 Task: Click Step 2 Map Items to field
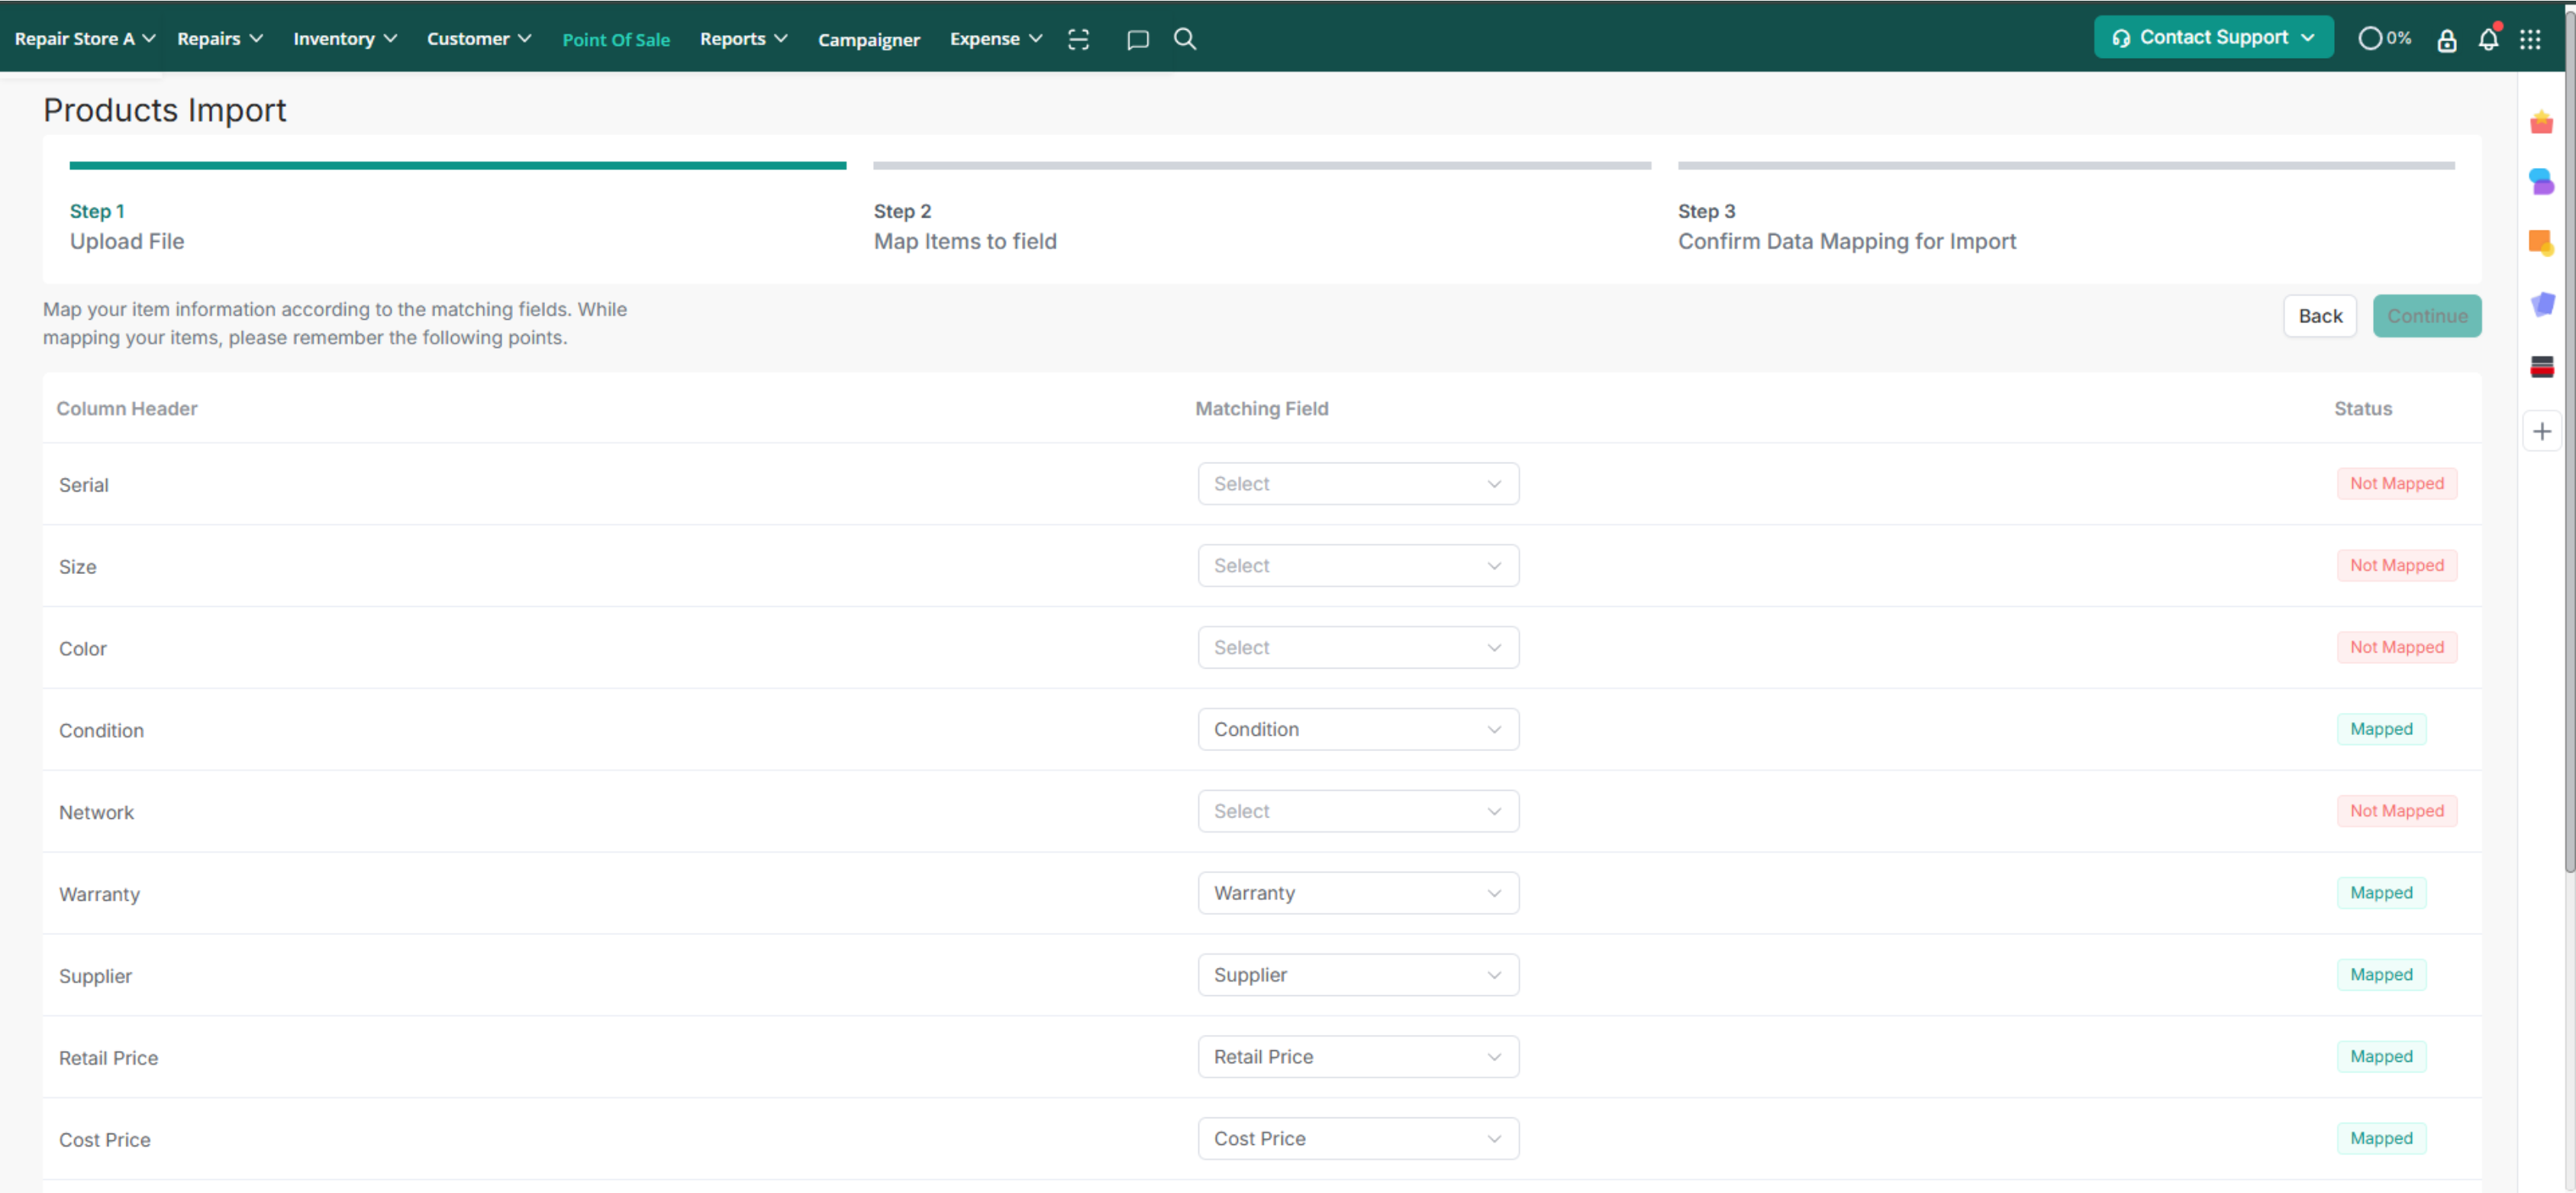pos(965,227)
